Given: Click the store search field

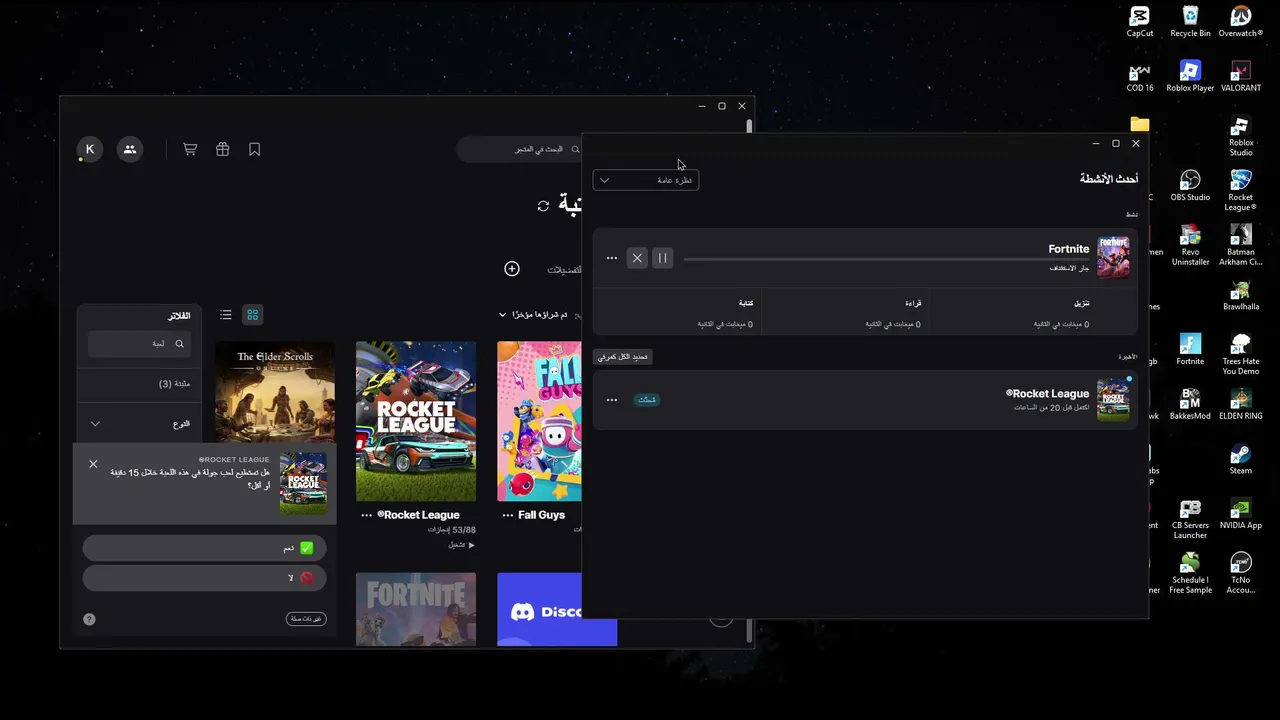Looking at the screenshot, I should click(x=520, y=149).
